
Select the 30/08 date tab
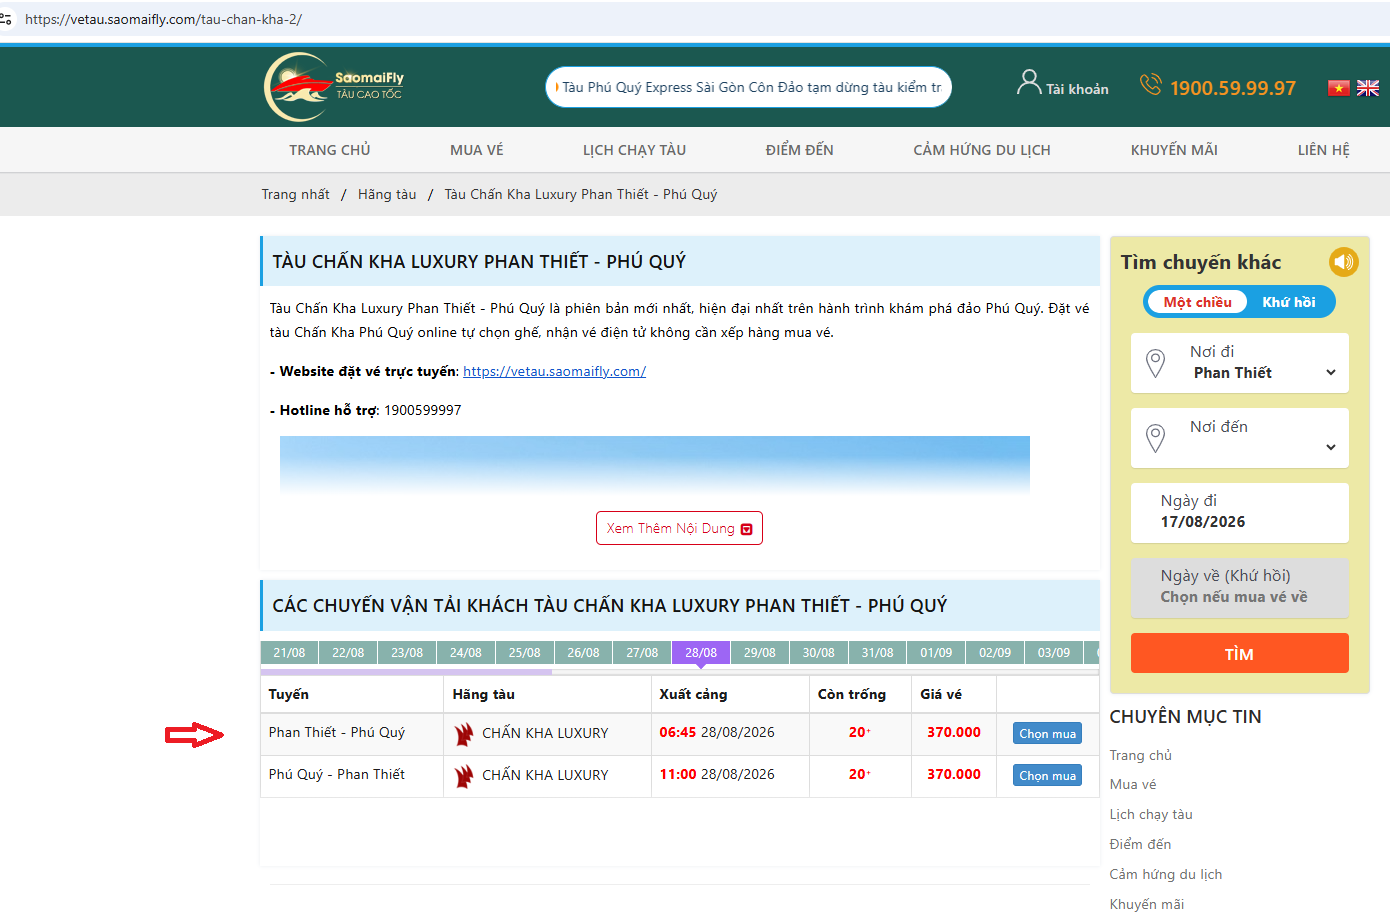click(819, 653)
